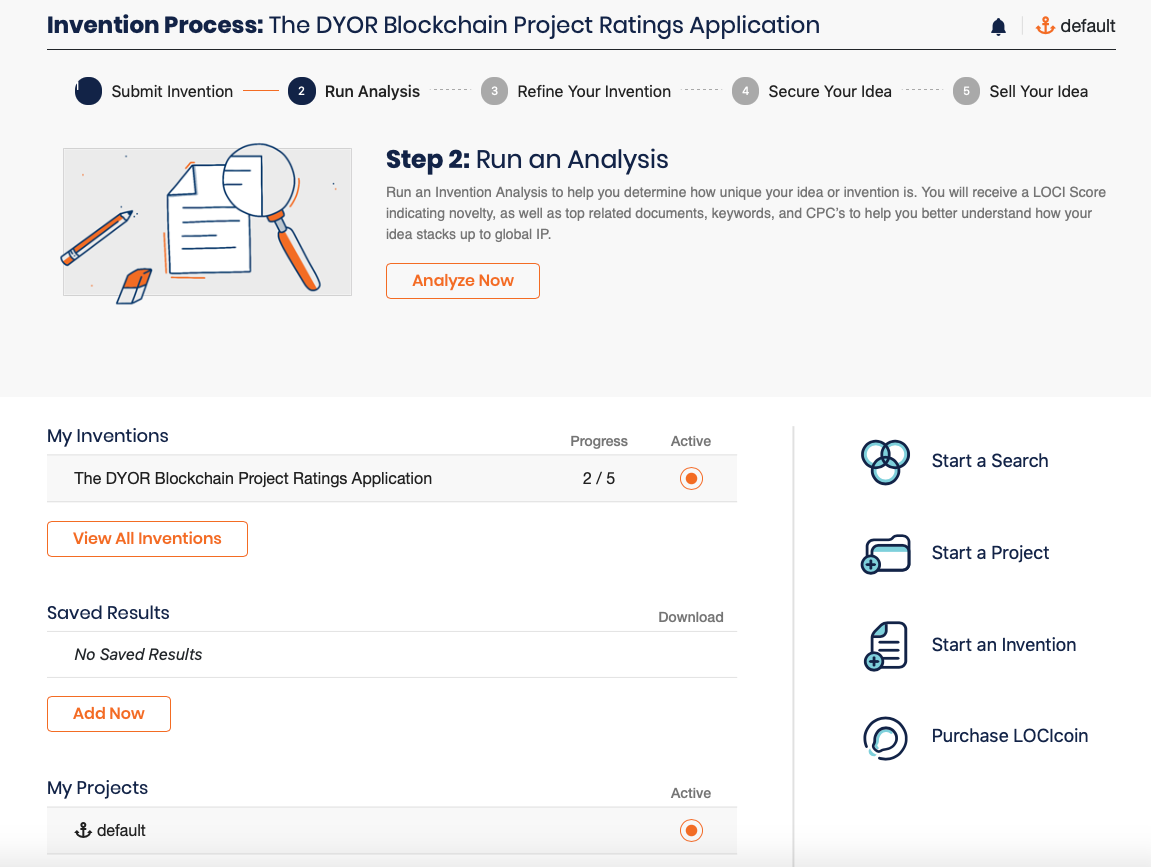Click the Add Now button
1151x867 pixels.
pos(109,714)
